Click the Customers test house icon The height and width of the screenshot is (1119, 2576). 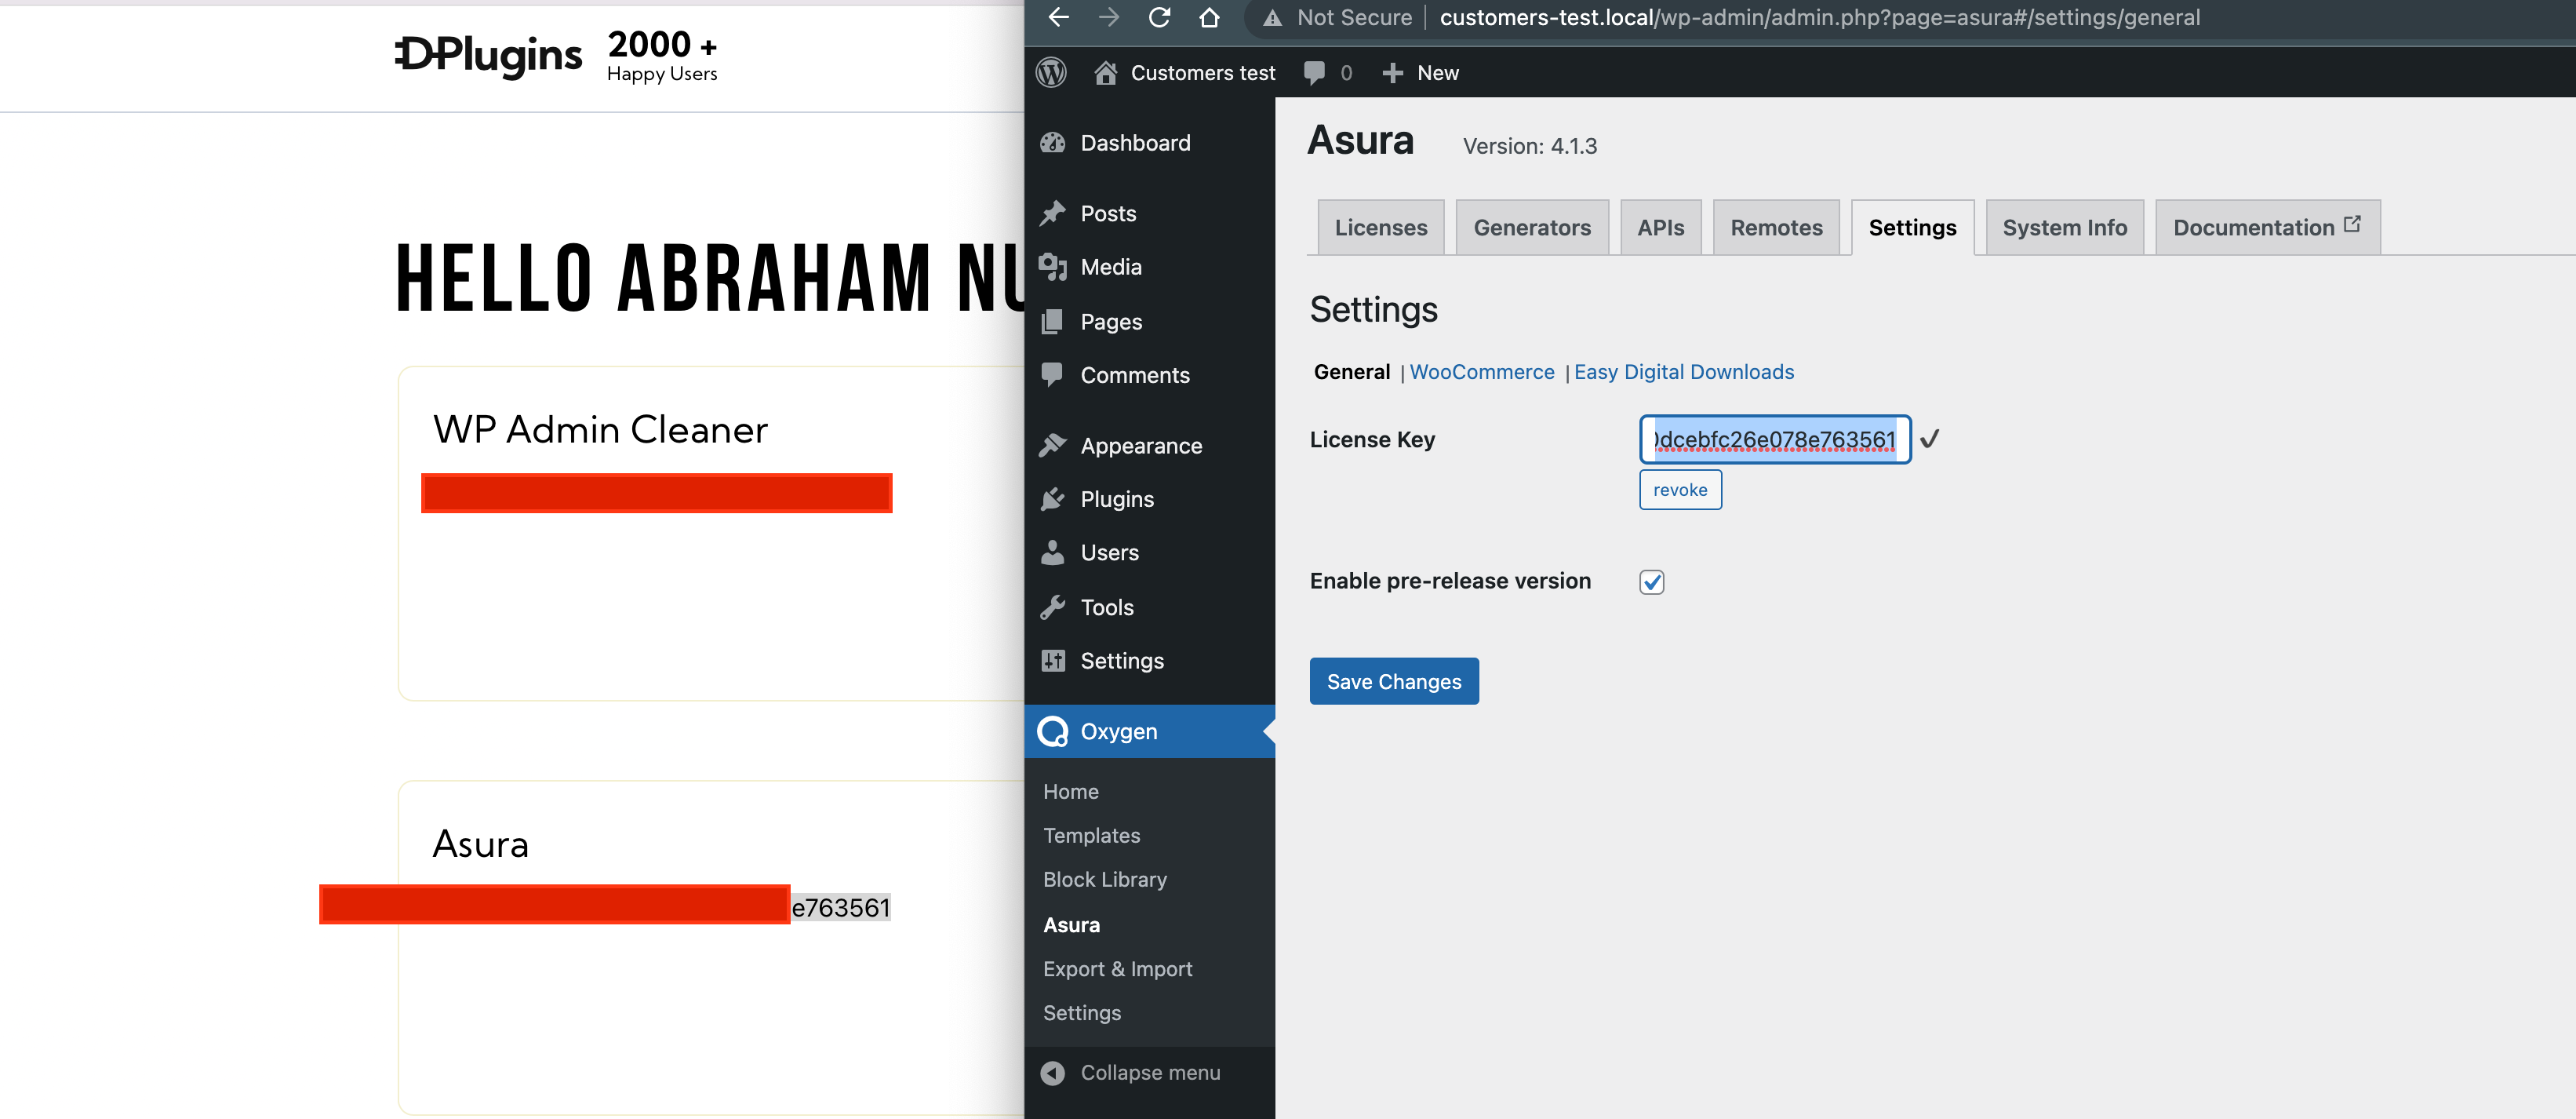tap(1105, 72)
